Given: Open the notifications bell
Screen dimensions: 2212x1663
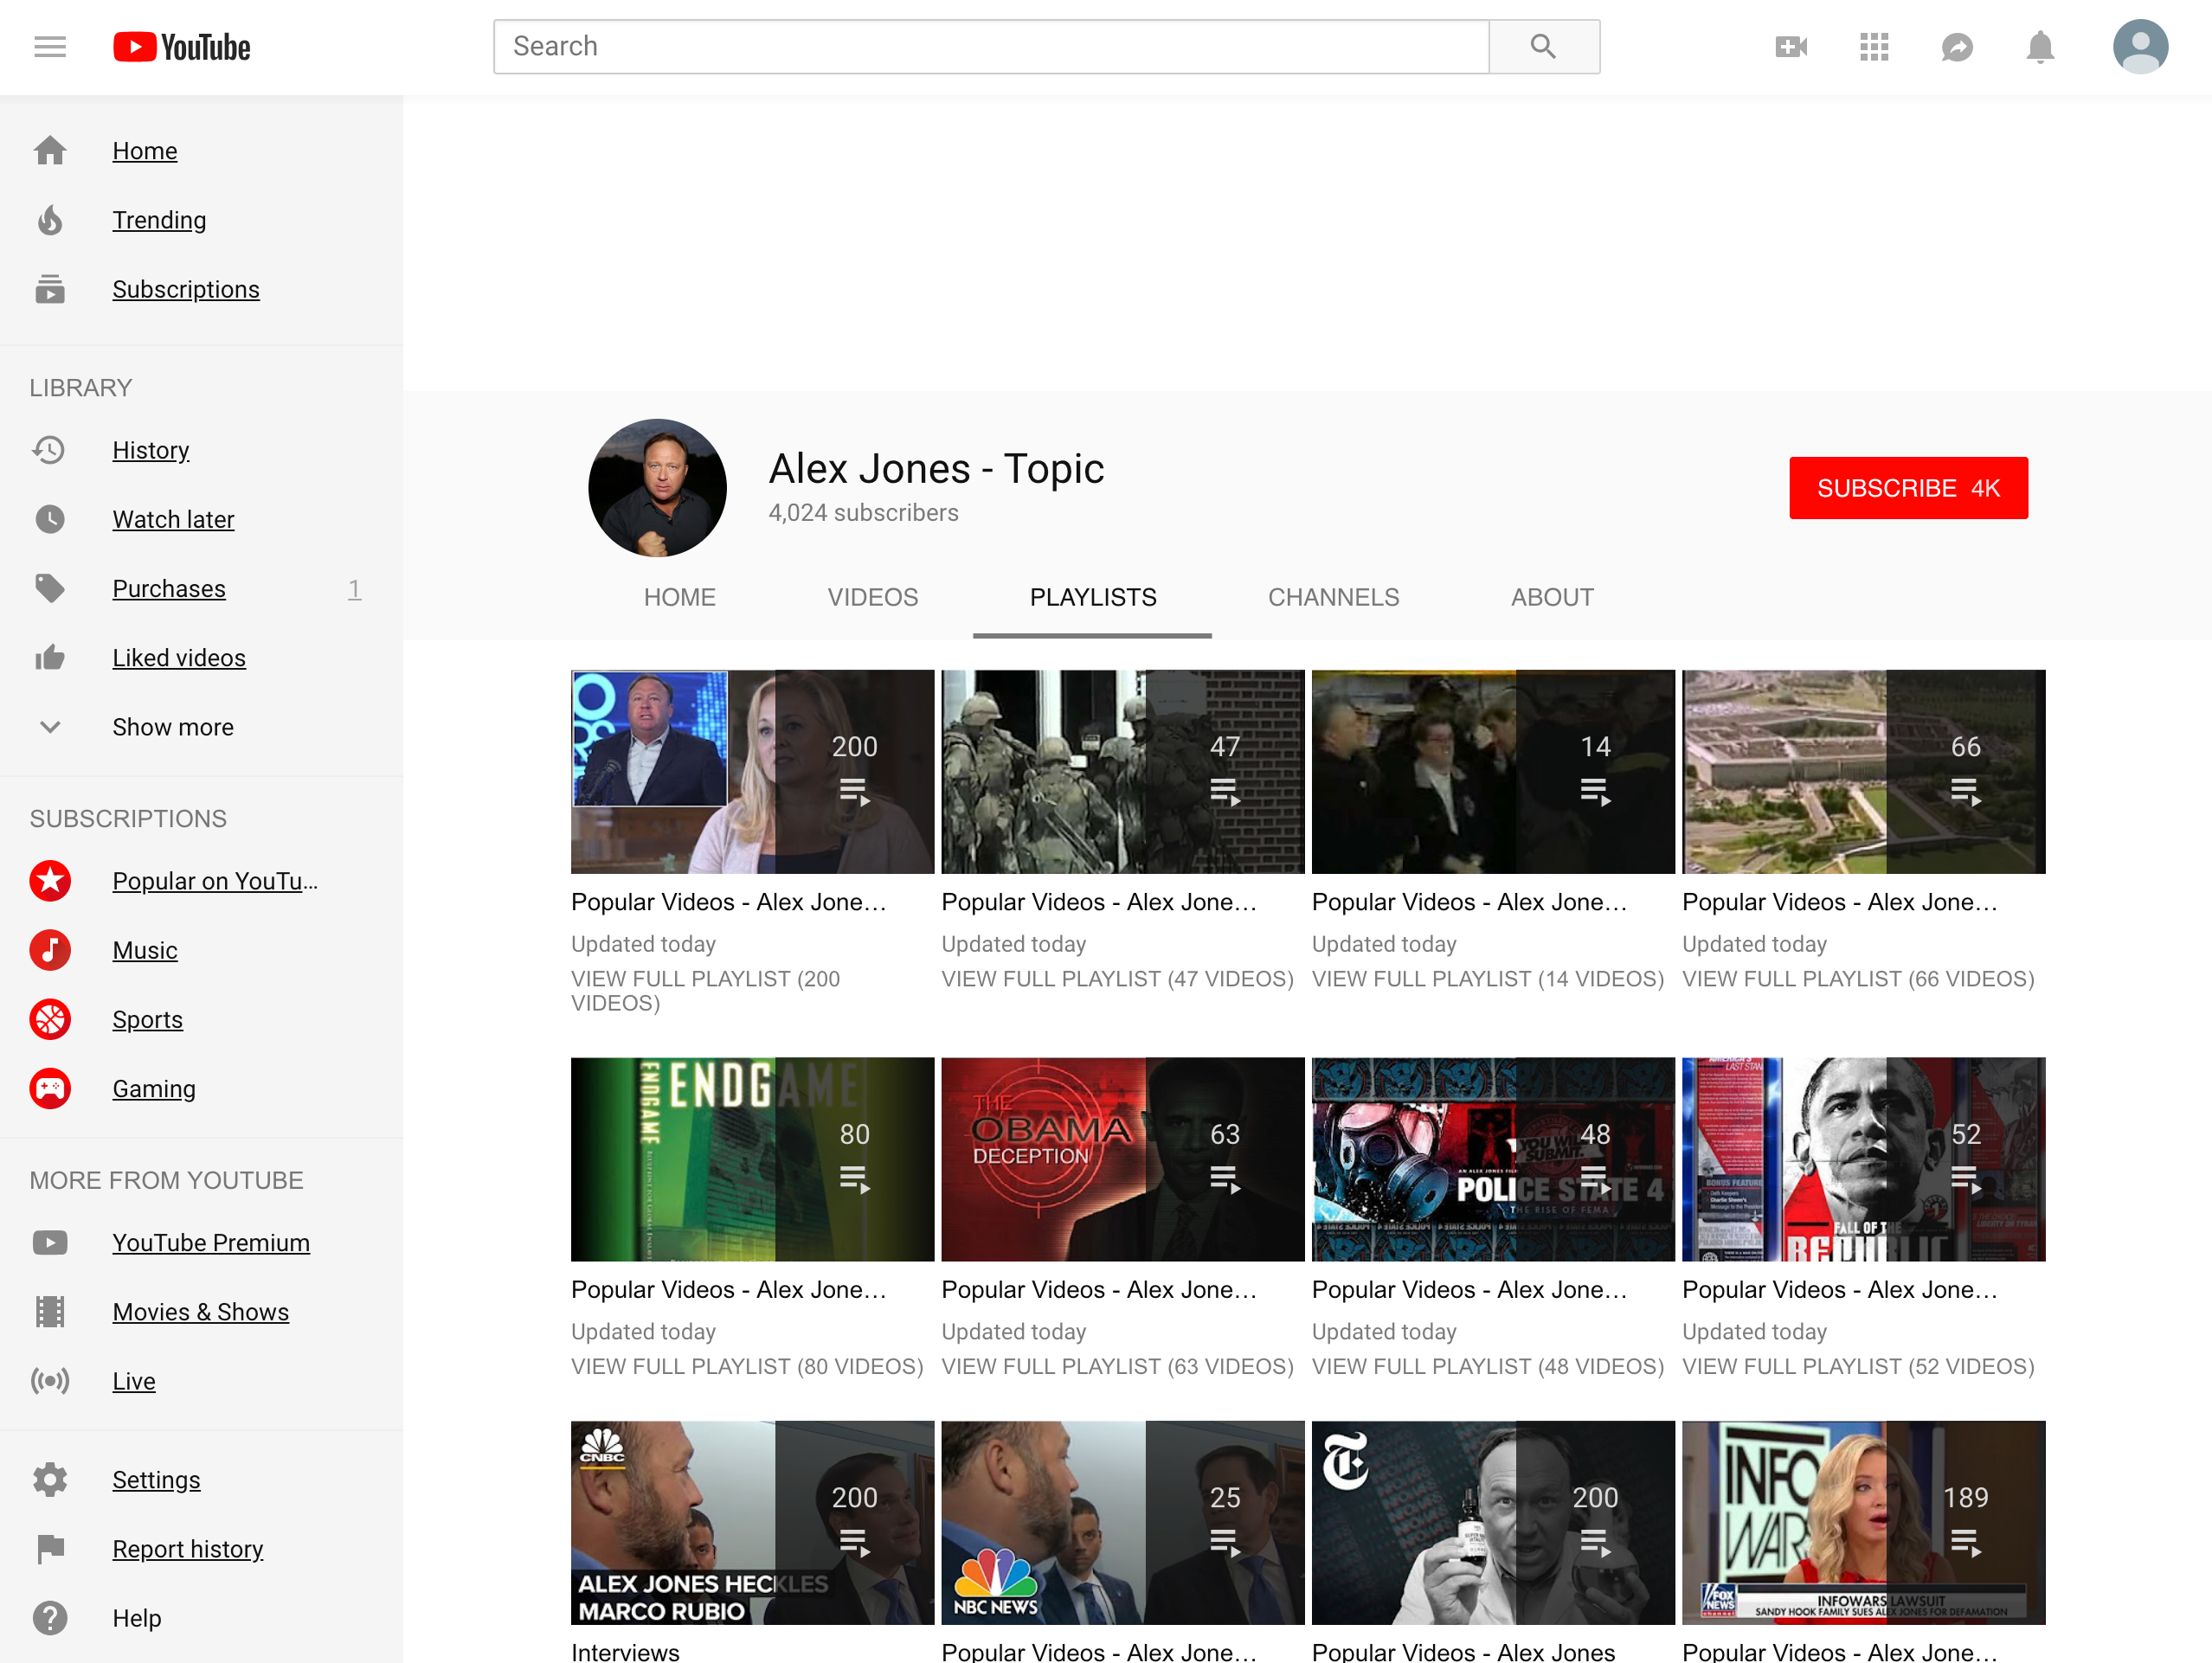Looking at the screenshot, I should click(x=2040, y=47).
